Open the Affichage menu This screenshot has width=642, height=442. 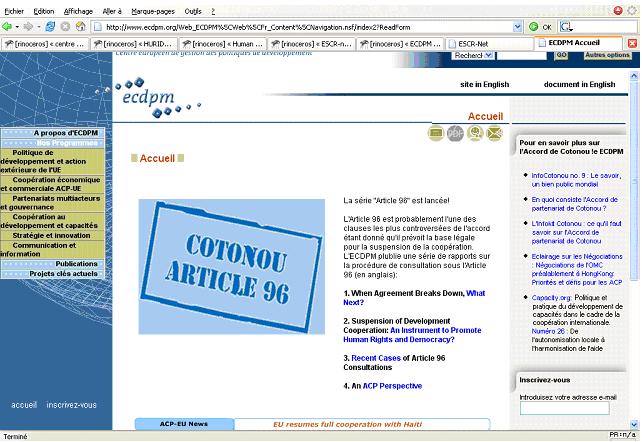click(78, 9)
